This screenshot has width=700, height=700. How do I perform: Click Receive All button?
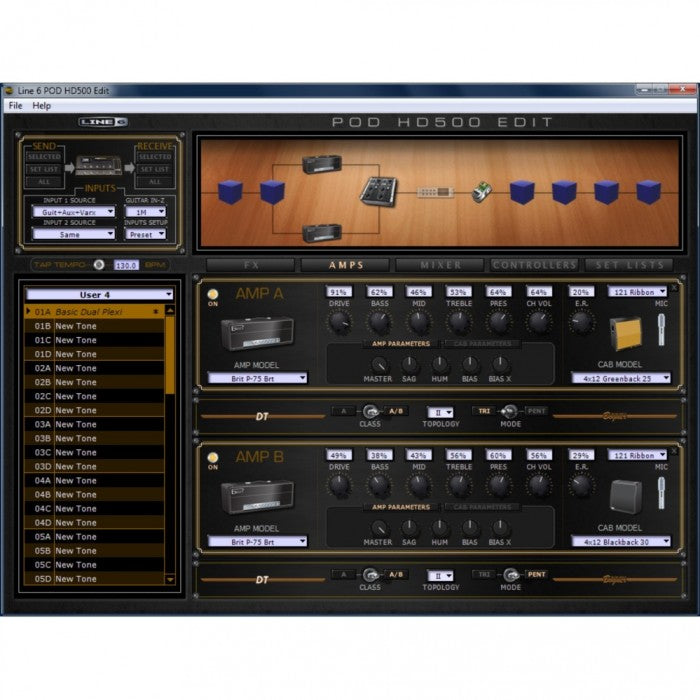click(154, 182)
